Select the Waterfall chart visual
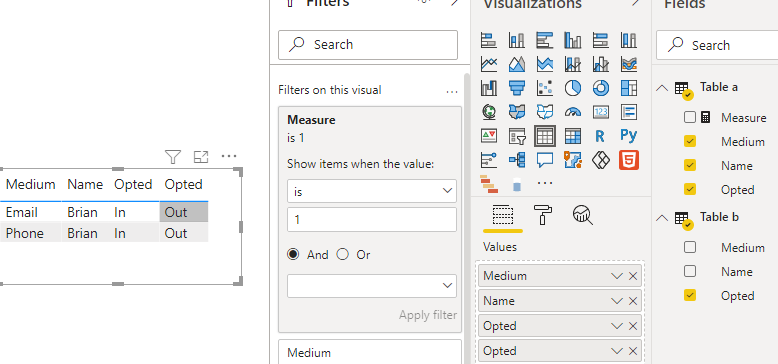 pyautogui.click(x=489, y=88)
